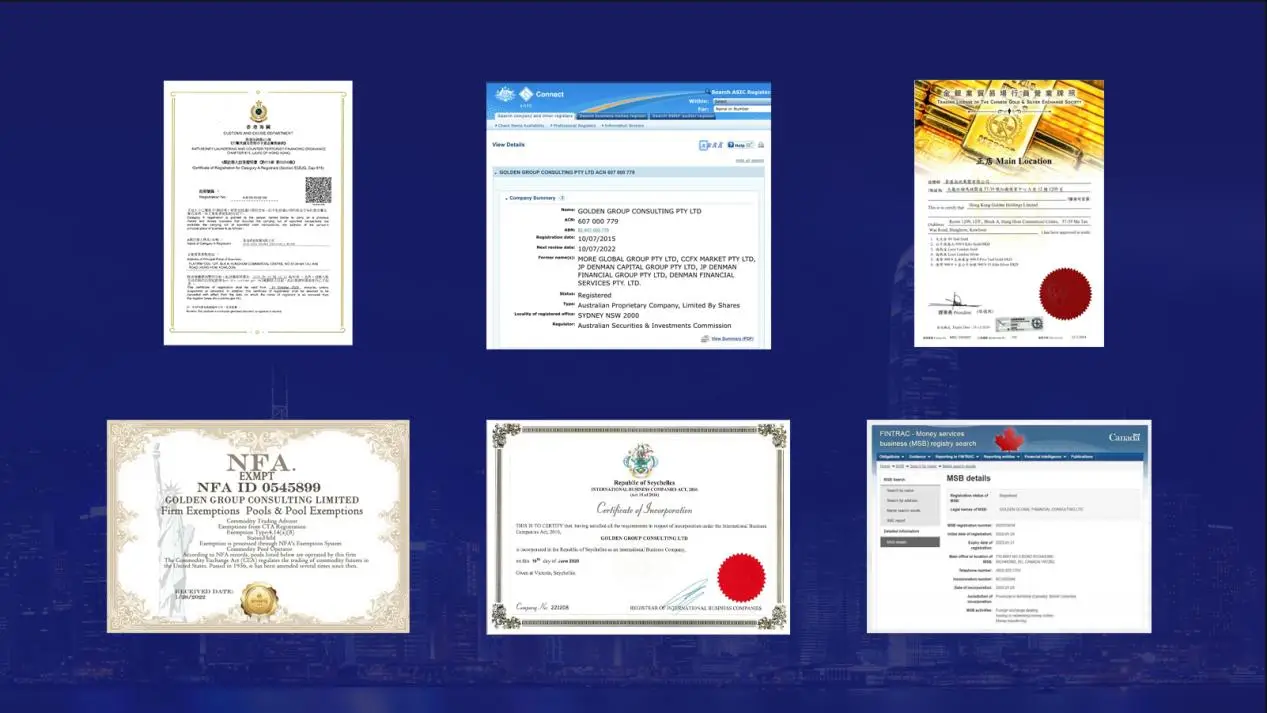Screen dimensions: 1267x713
Task: Click the PDF icon beside View Summary
Action: tap(705, 339)
